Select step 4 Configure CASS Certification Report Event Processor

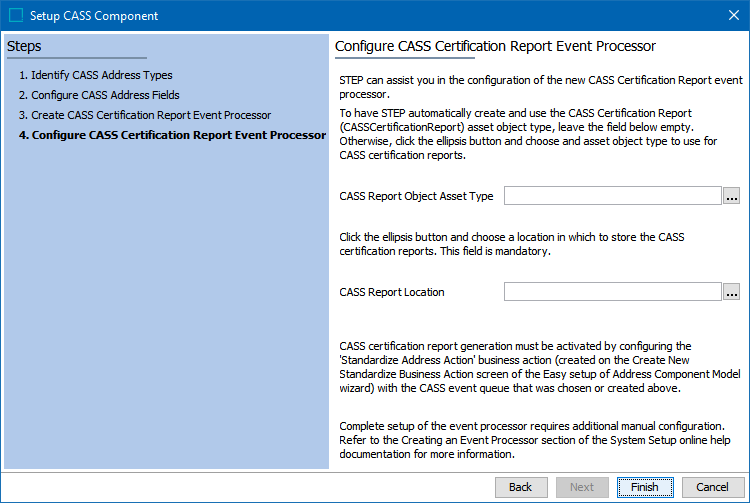click(x=172, y=135)
